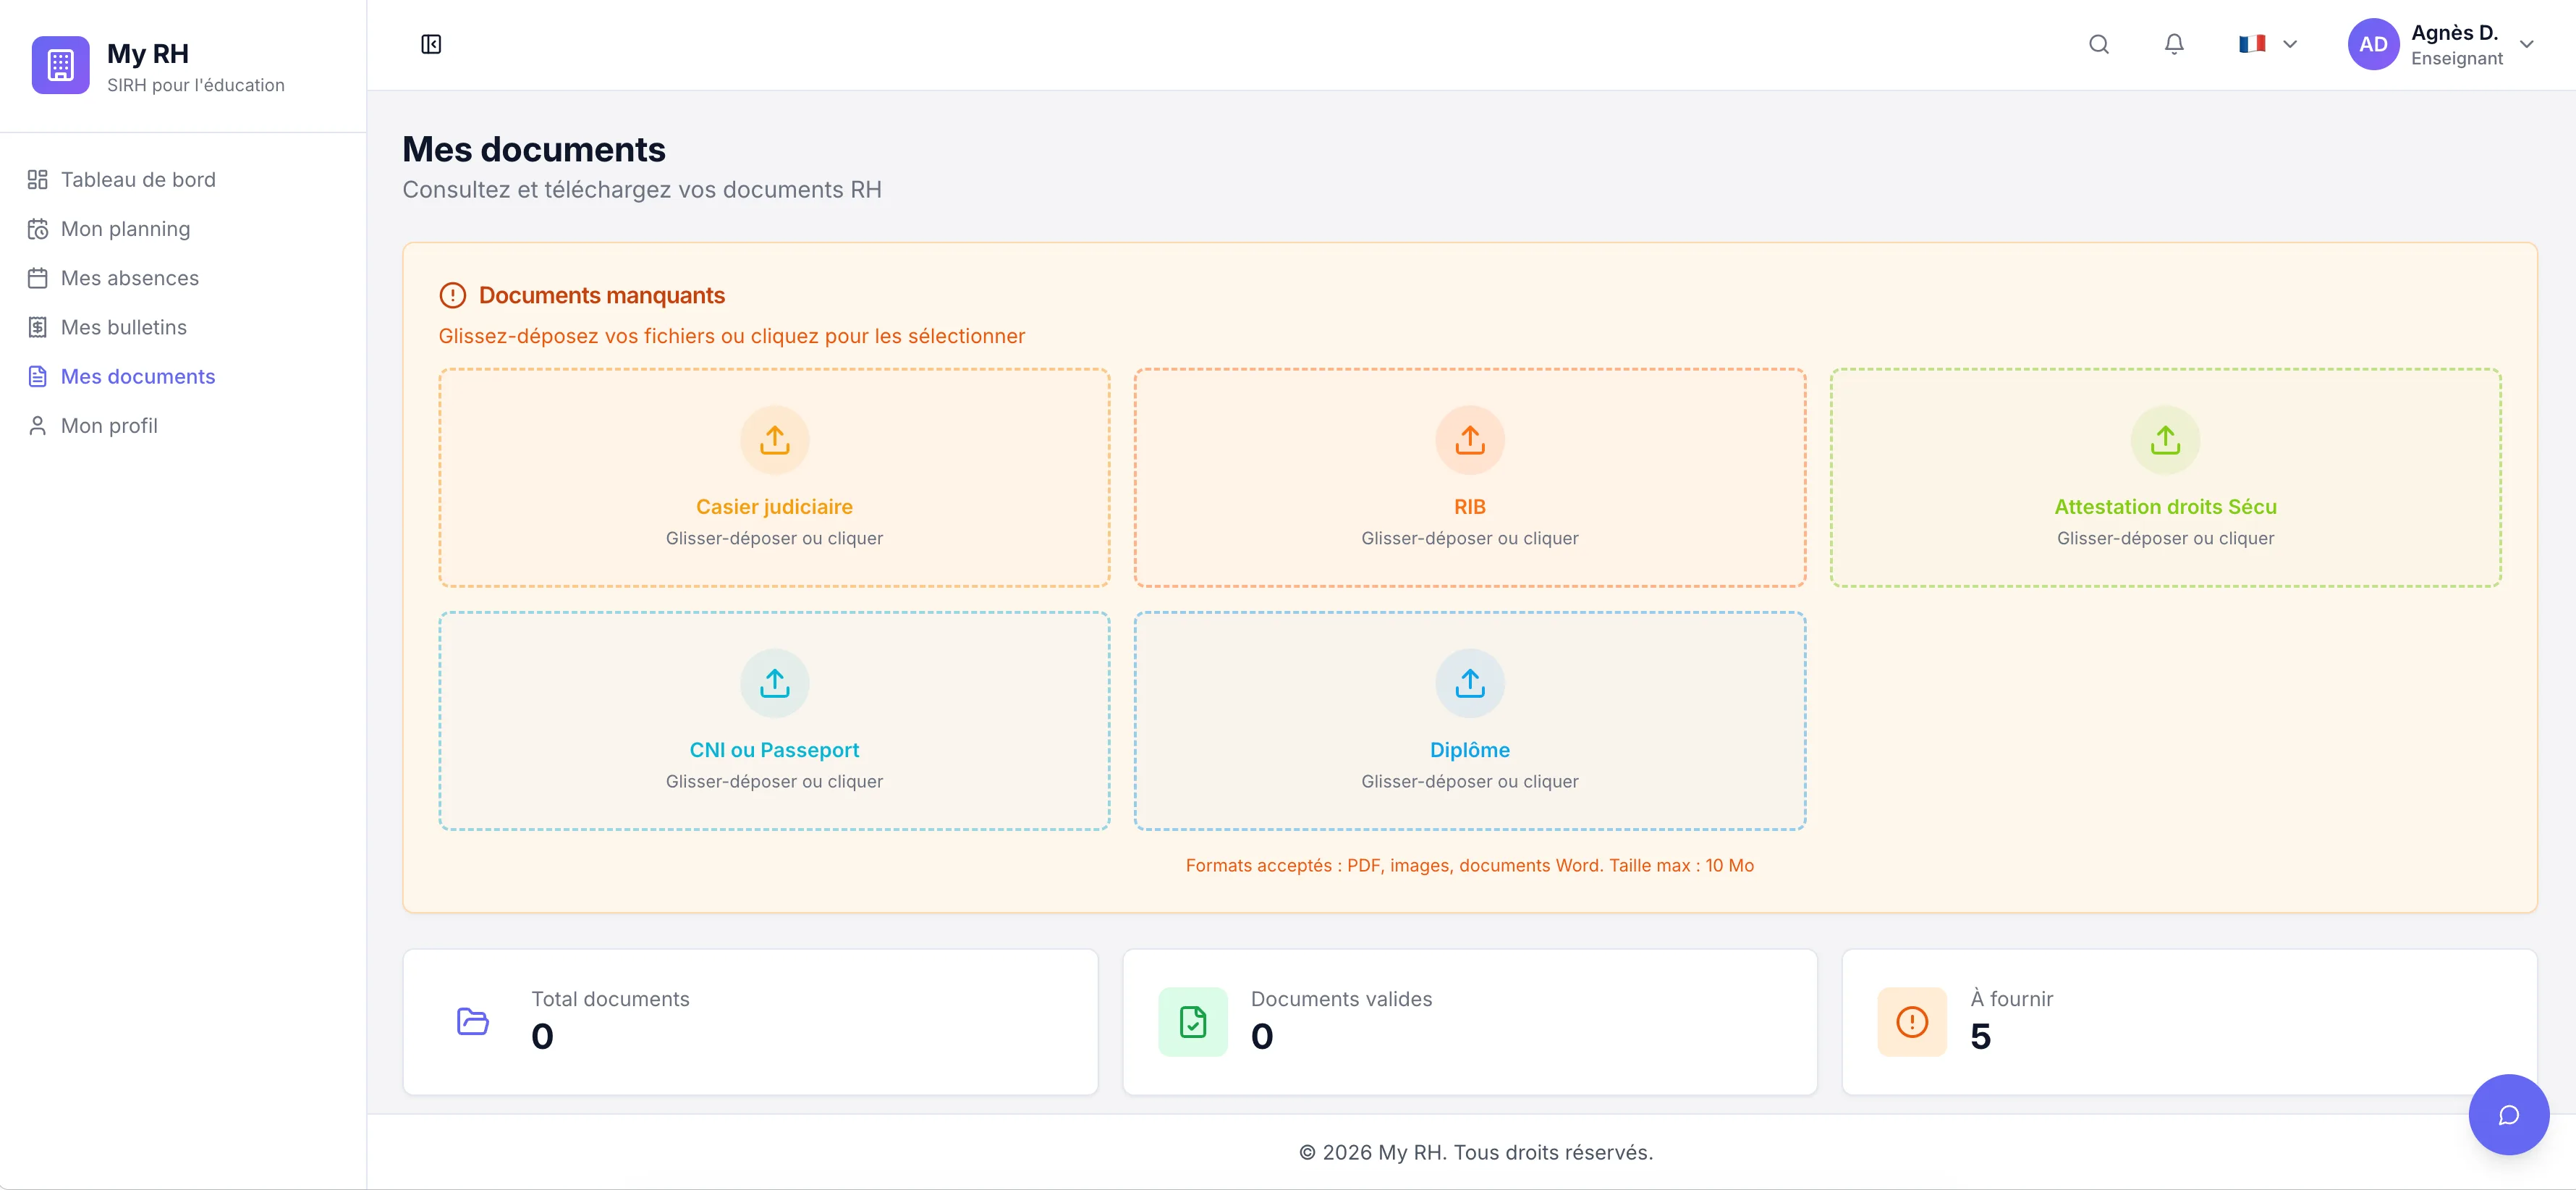This screenshot has height=1190, width=2576.
Task: Click the Total documents folder icon
Action: (473, 1022)
